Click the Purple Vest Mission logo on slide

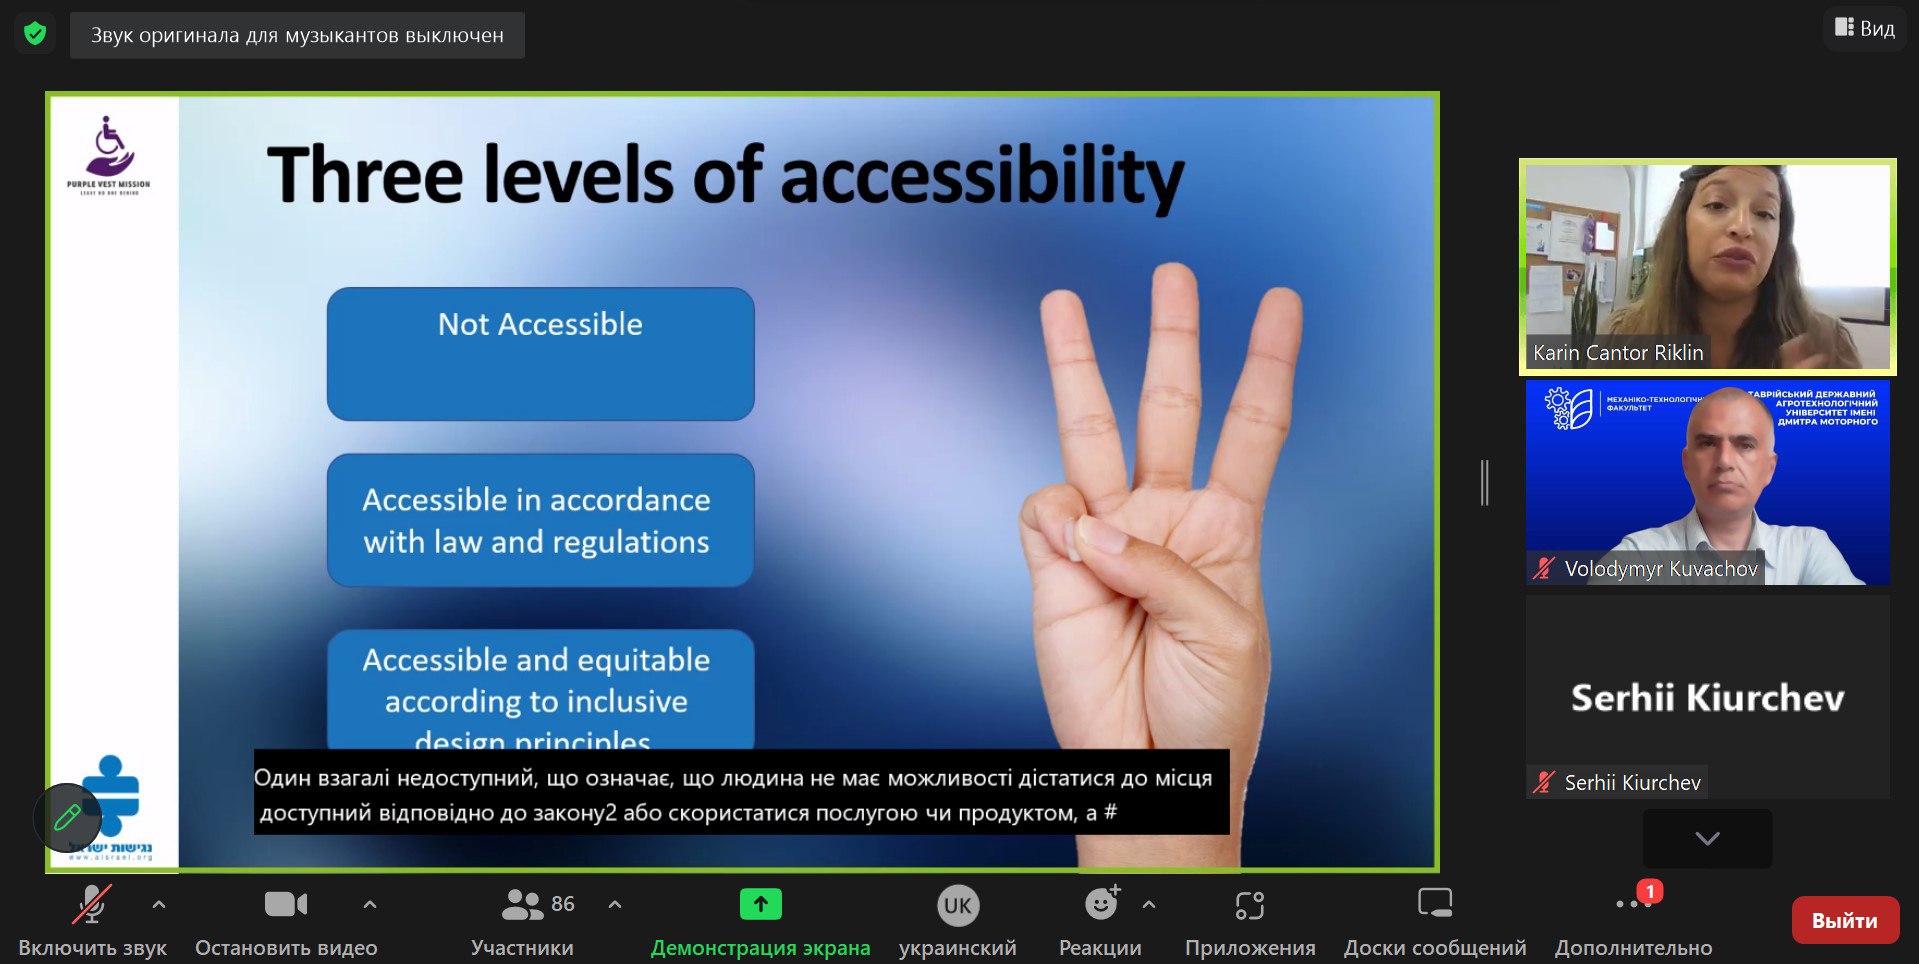tap(109, 155)
